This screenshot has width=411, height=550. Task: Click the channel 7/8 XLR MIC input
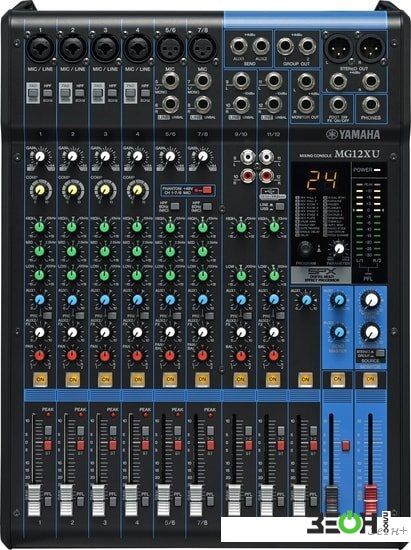pyautogui.click(x=202, y=48)
